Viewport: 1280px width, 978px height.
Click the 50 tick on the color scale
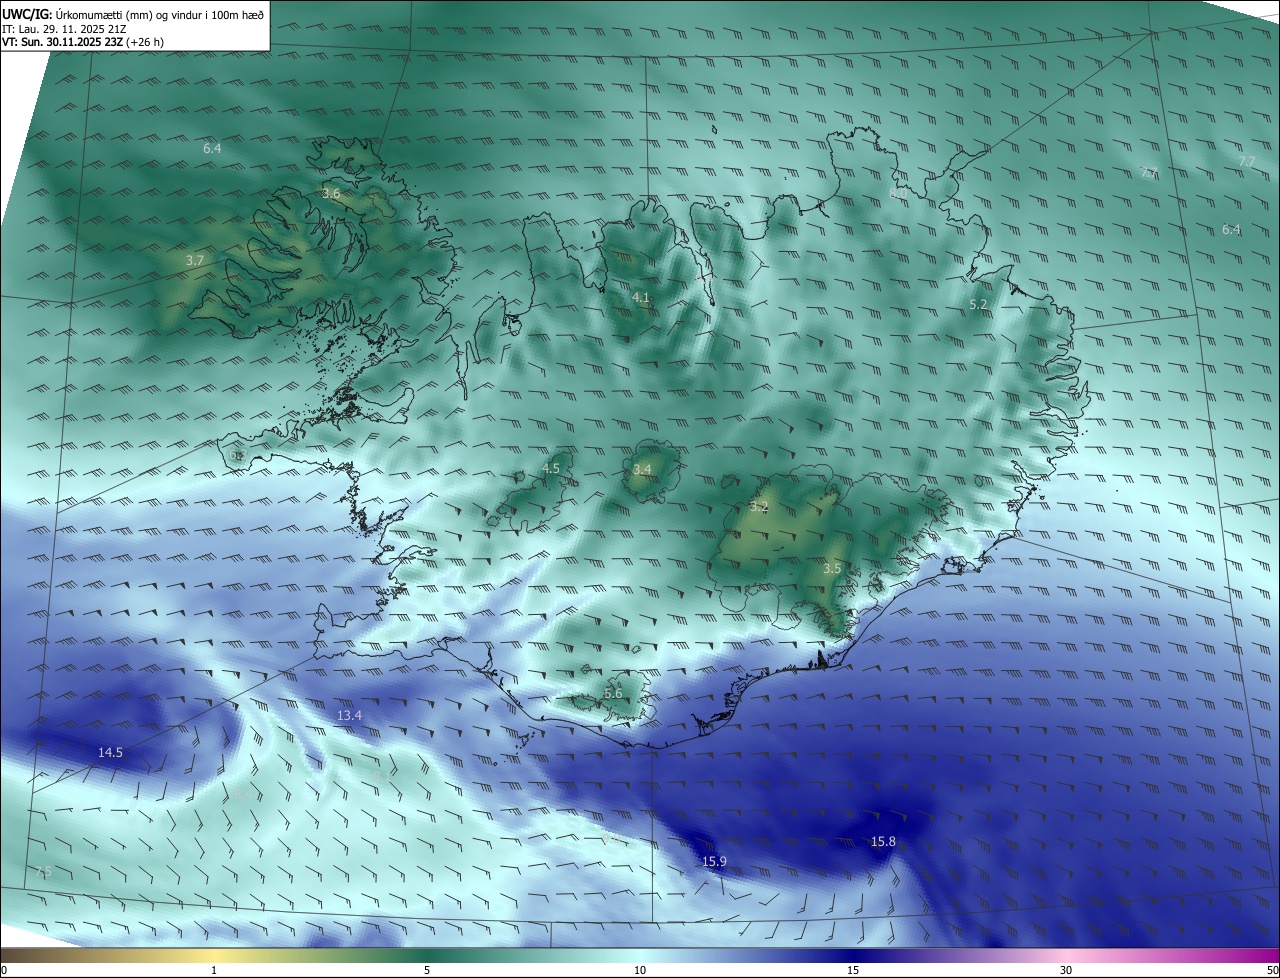pos(1272,970)
